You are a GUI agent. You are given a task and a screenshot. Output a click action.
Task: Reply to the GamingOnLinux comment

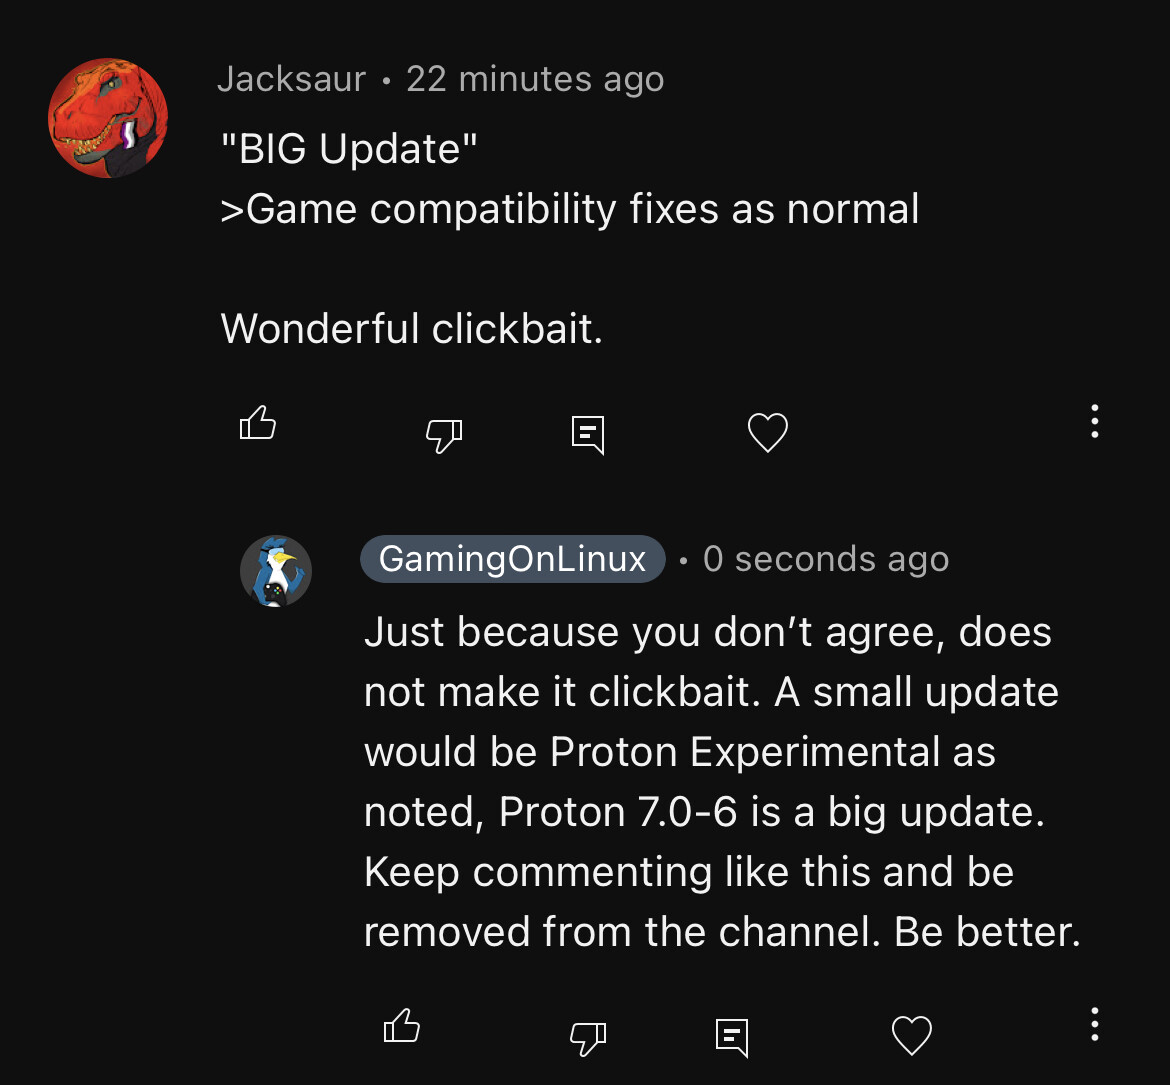[x=732, y=1037]
